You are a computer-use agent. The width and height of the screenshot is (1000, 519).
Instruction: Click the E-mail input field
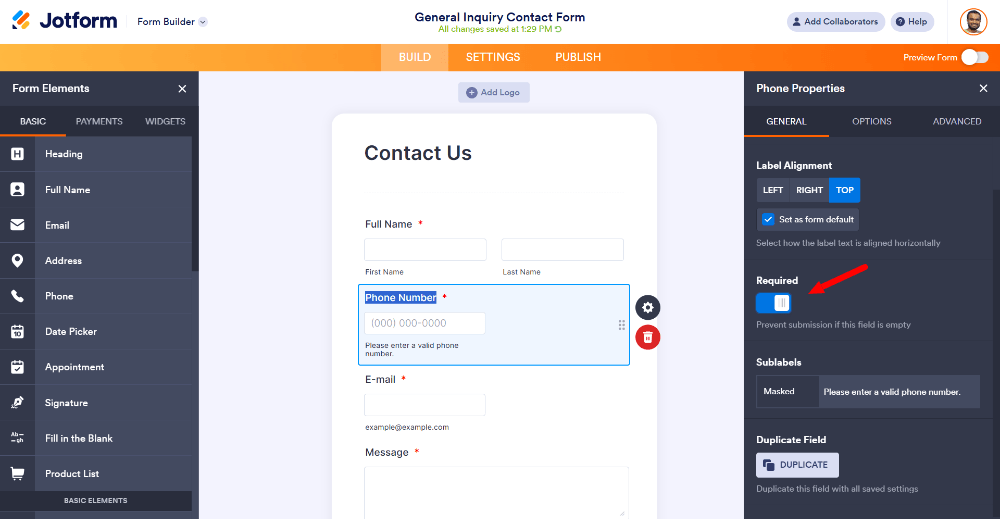click(x=425, y=405)
